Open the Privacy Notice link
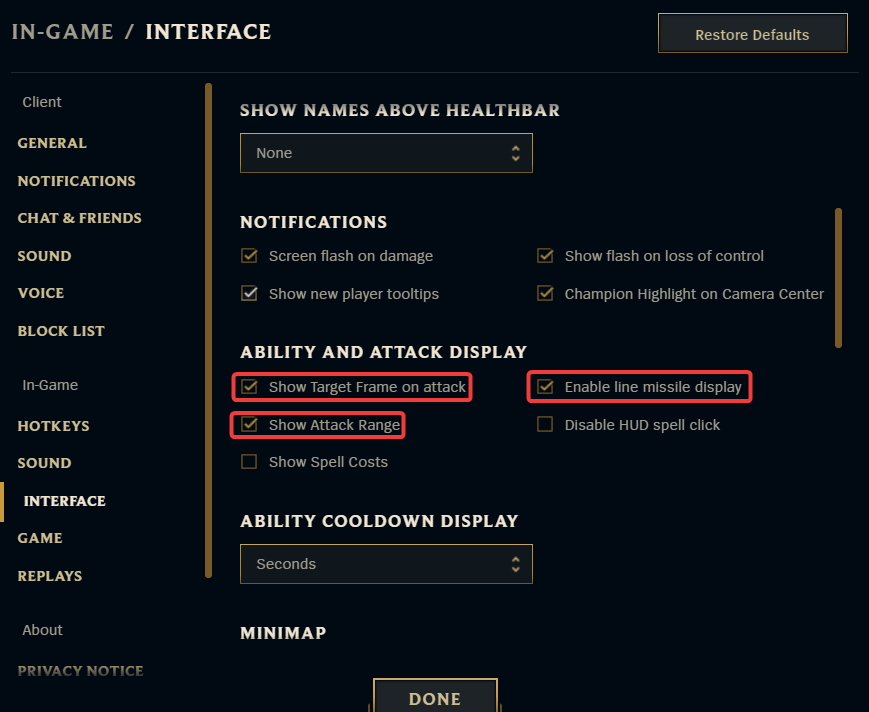The height and width of the screenshot is (712, 869). (80, 671)
